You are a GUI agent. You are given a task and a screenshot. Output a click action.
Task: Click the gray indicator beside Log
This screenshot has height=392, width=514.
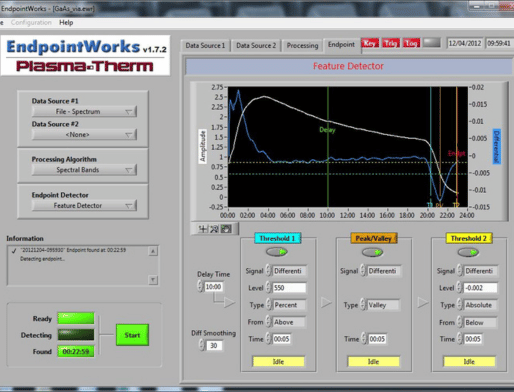click(432, 43)
